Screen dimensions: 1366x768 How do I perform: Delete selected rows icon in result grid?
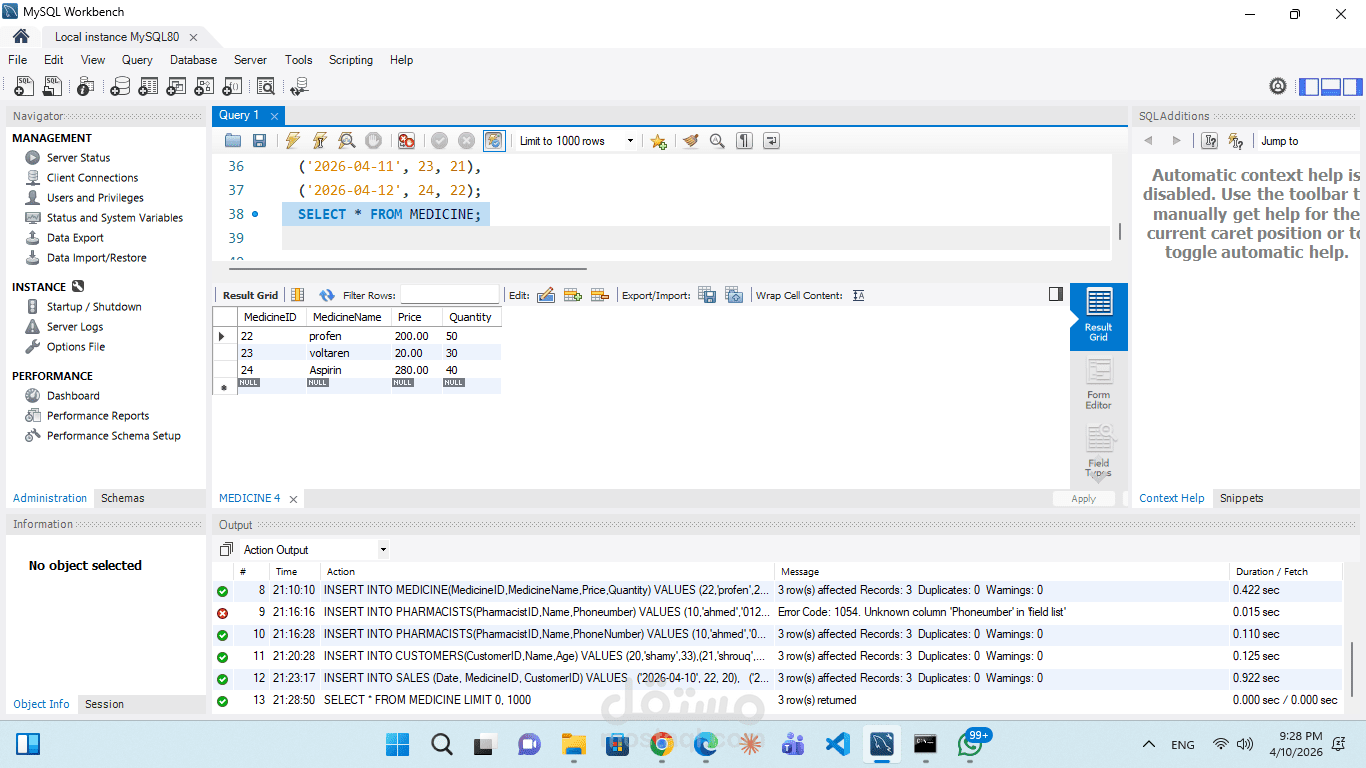click(x=600, y=295)
